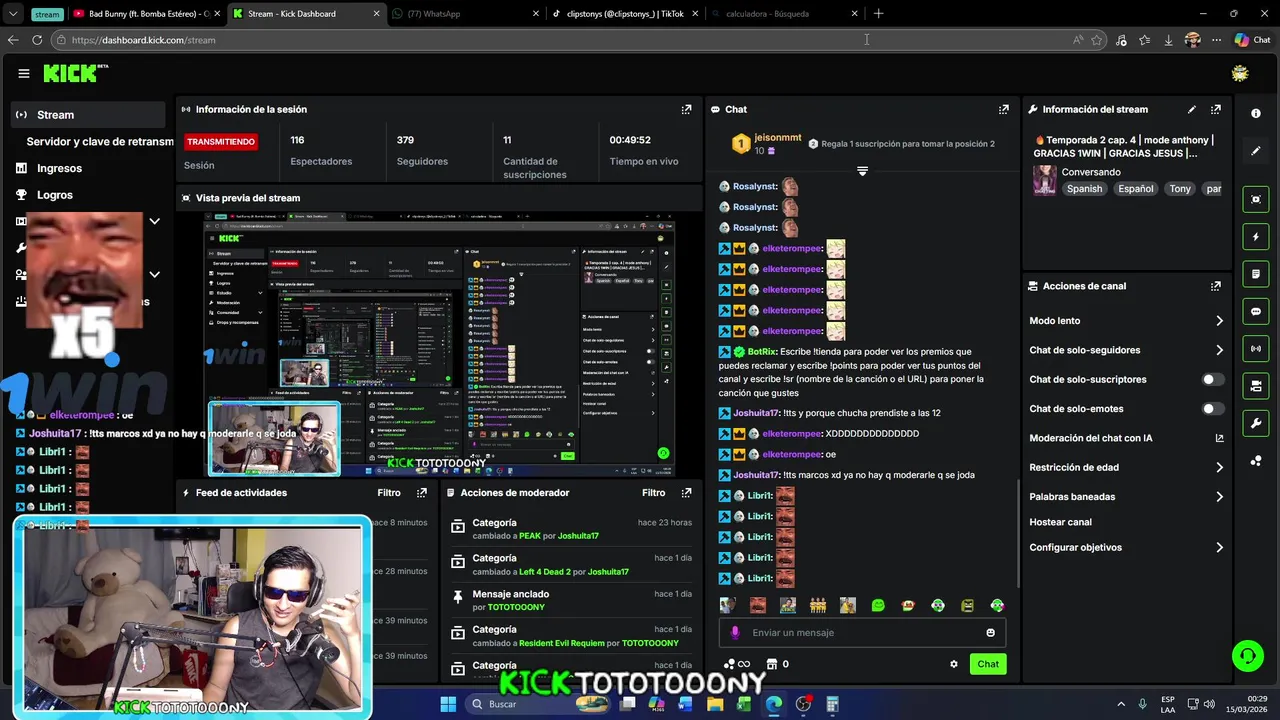Open Excel from the taskbar

tap(745, 704)
